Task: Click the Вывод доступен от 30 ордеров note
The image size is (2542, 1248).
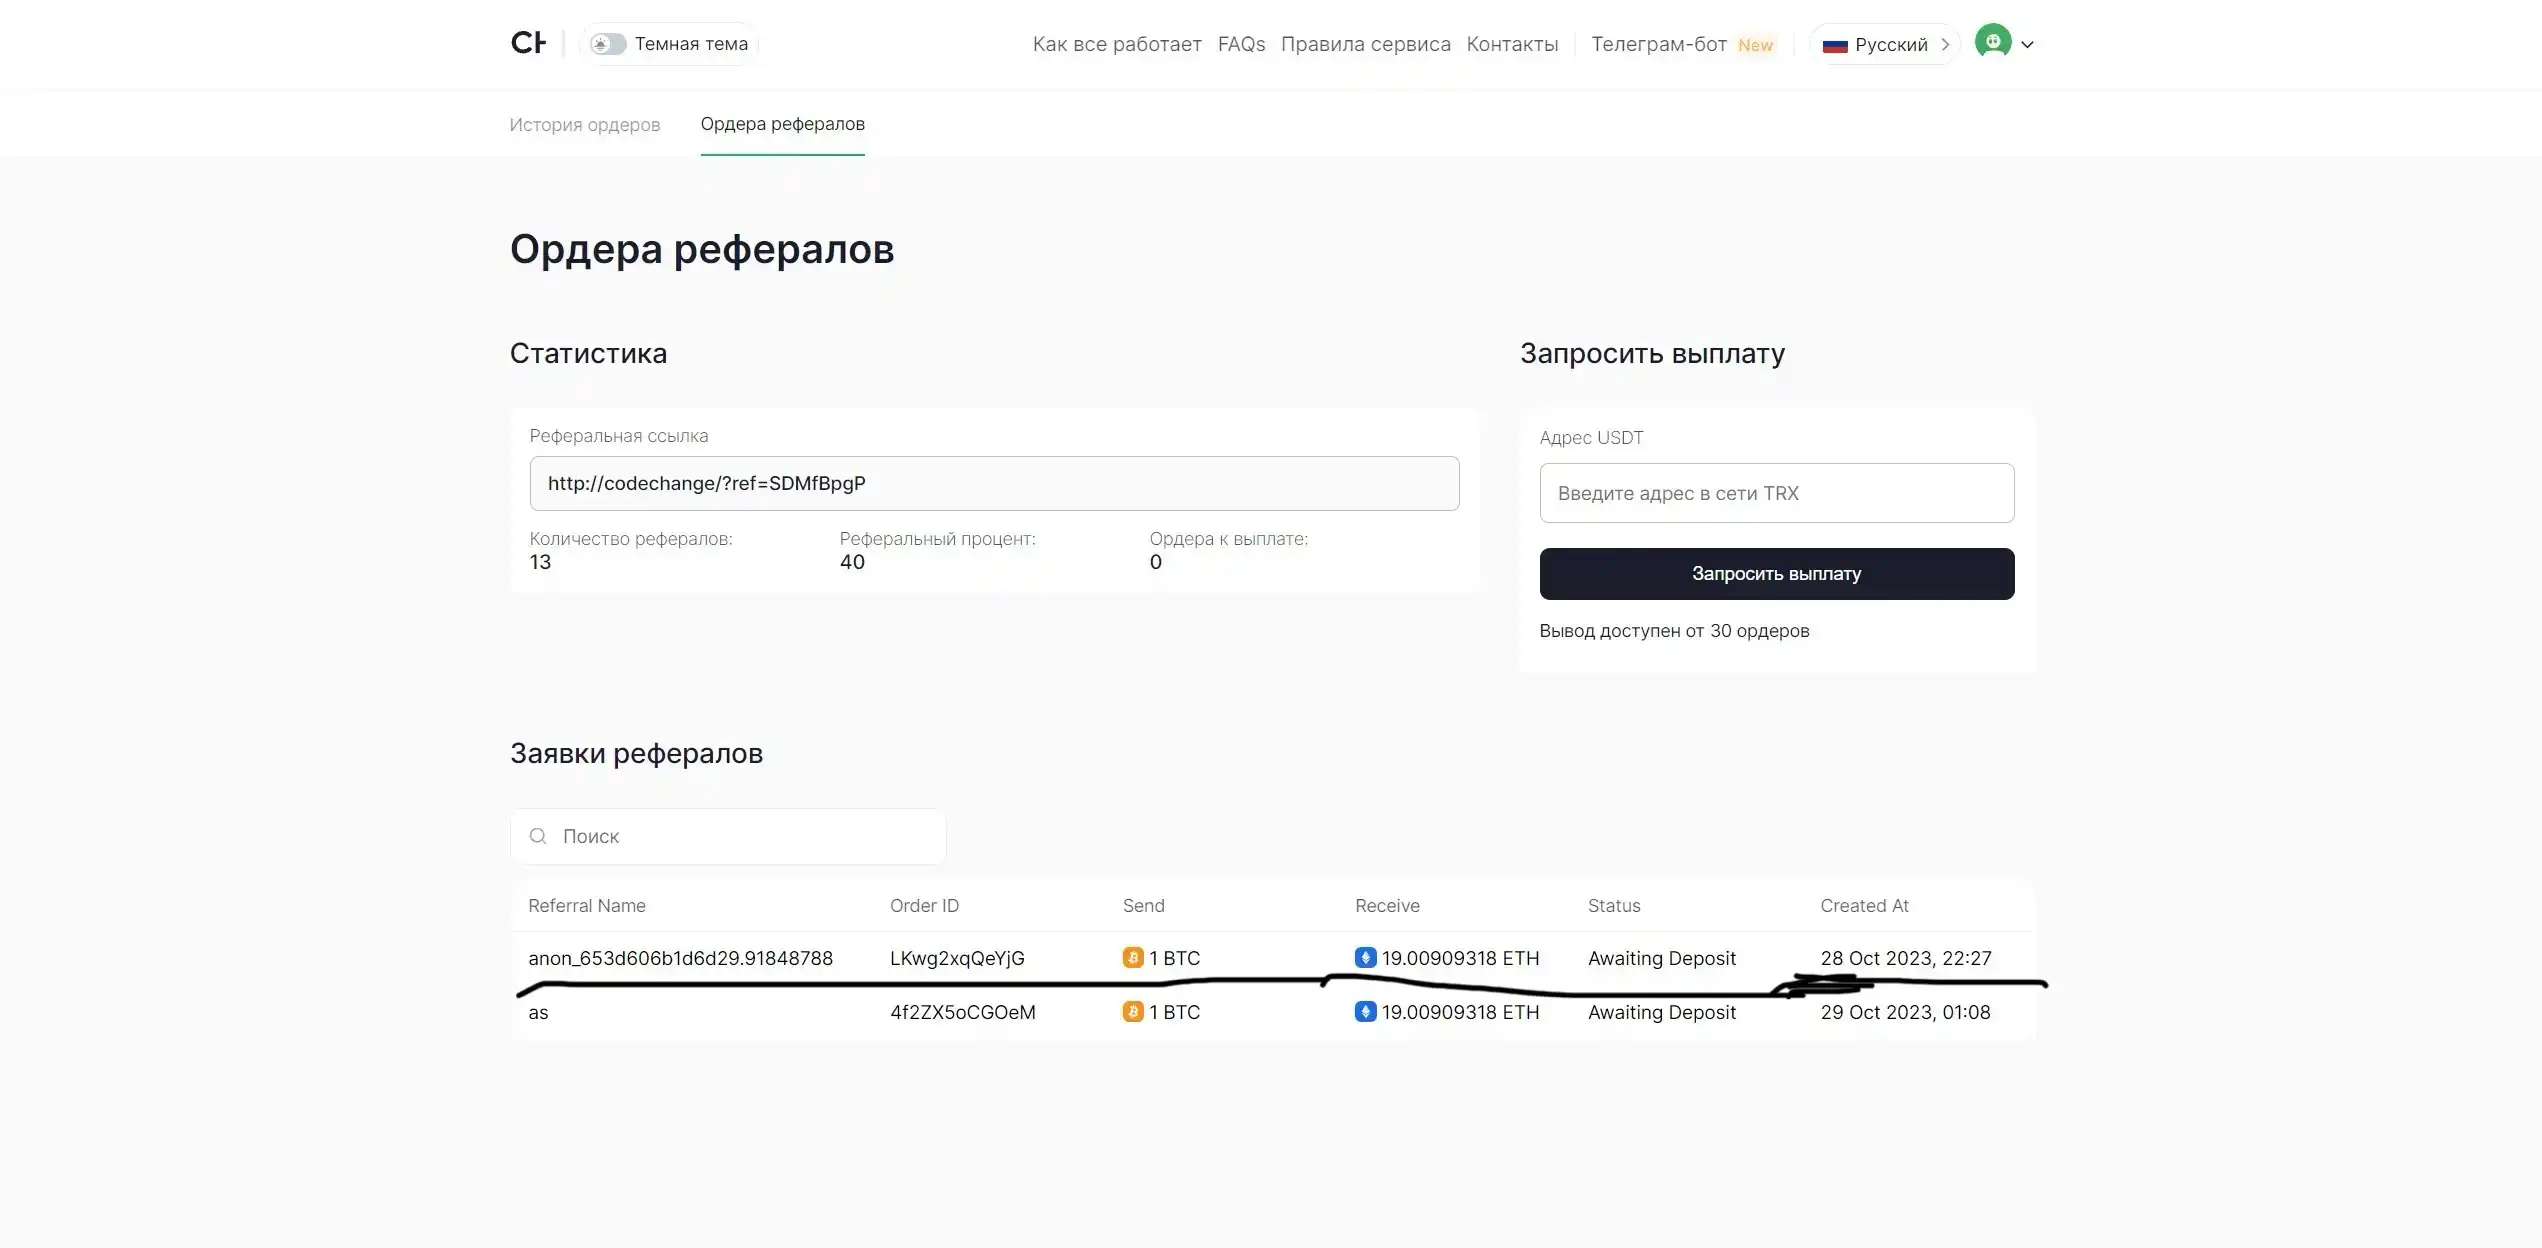Action: click(x=1674, y=631)
